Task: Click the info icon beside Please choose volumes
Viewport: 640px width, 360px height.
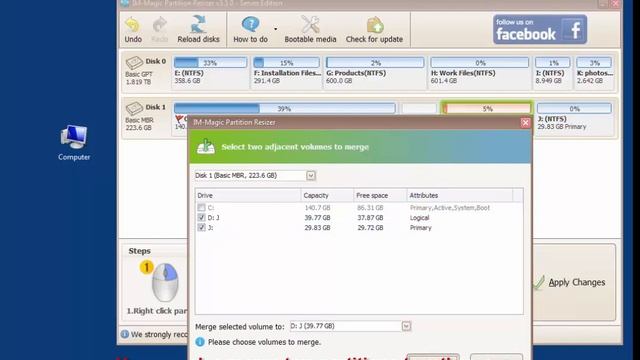Action: coord(200,342)
